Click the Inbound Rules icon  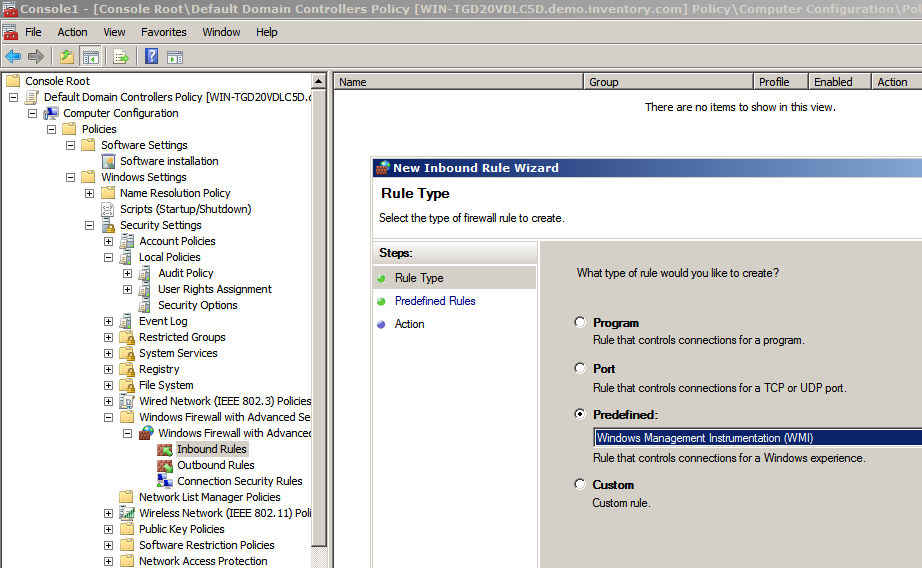(x=165, y=449)
